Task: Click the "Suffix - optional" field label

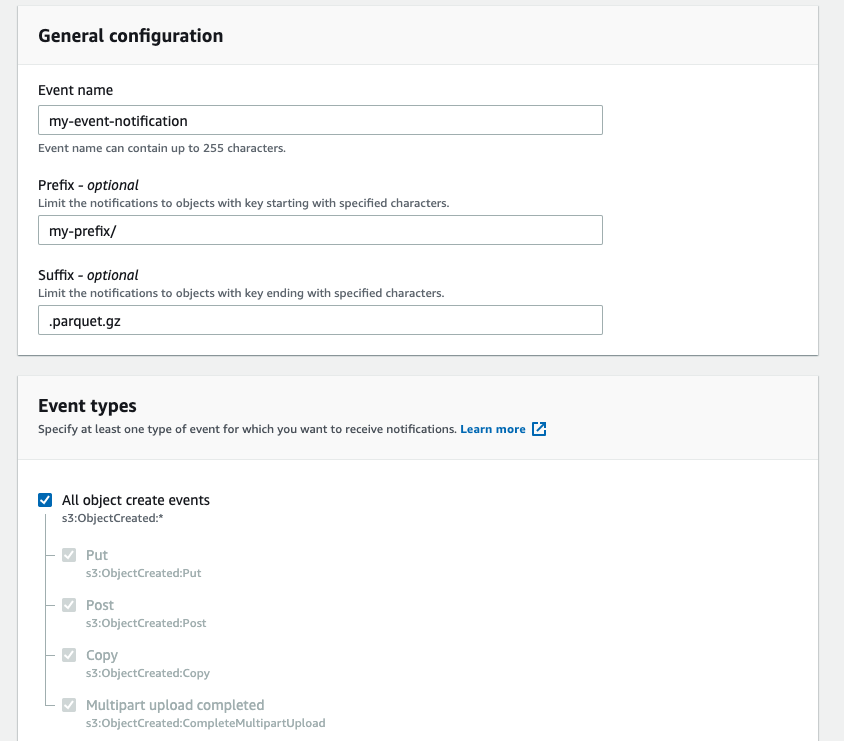Action: click(88, 275)
